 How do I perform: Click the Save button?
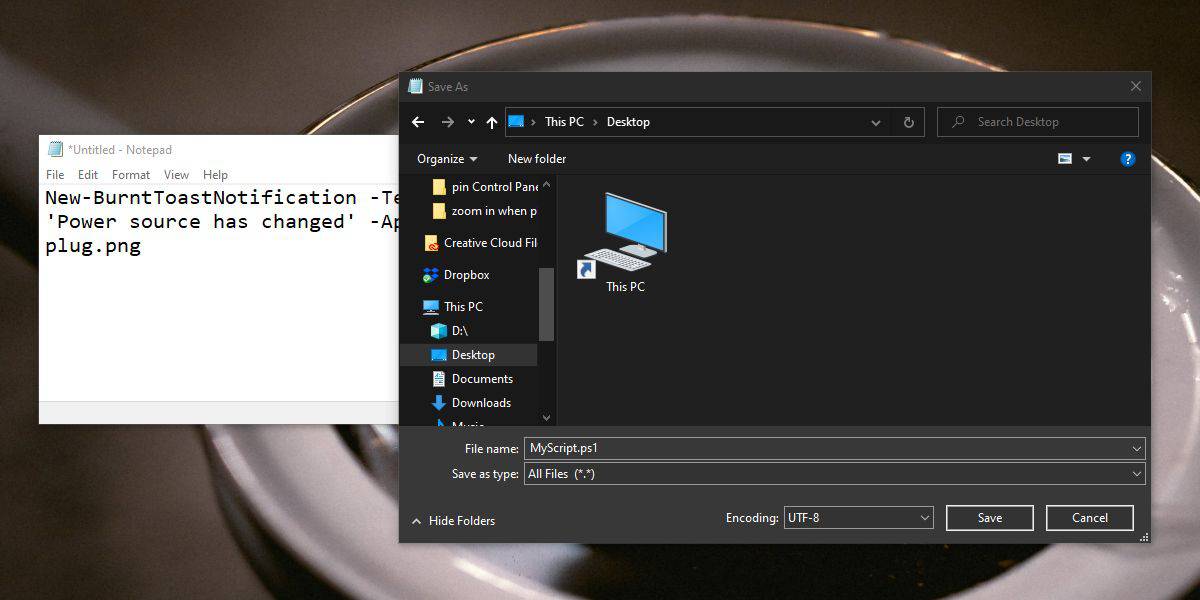[989, 518]
